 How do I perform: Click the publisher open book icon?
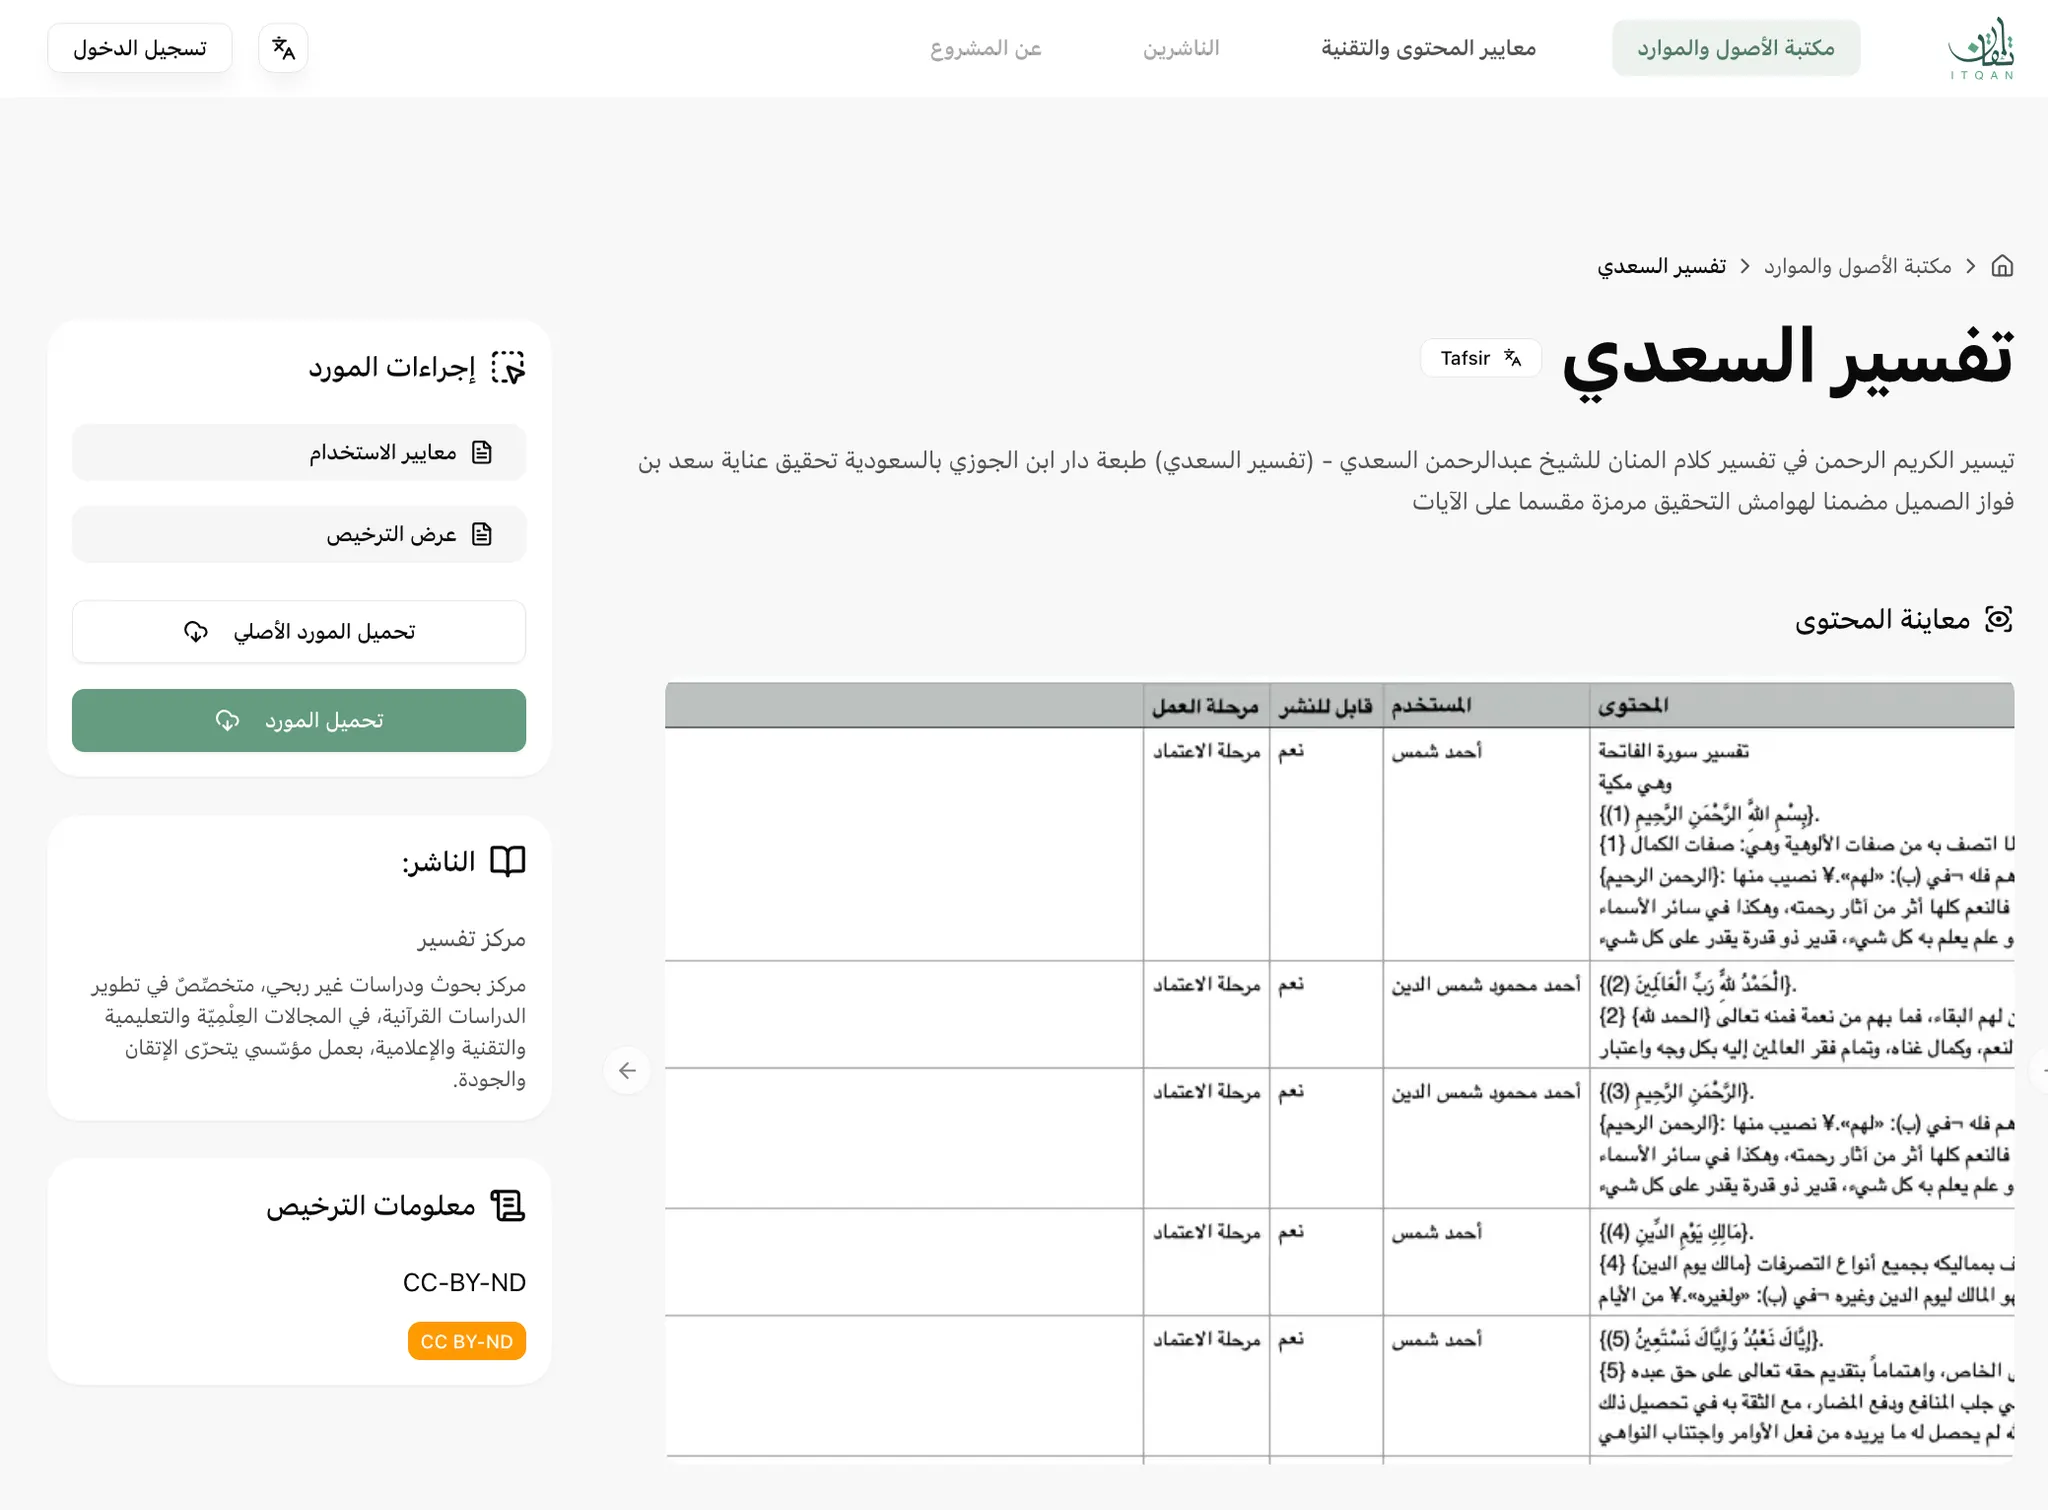[508, 862]
